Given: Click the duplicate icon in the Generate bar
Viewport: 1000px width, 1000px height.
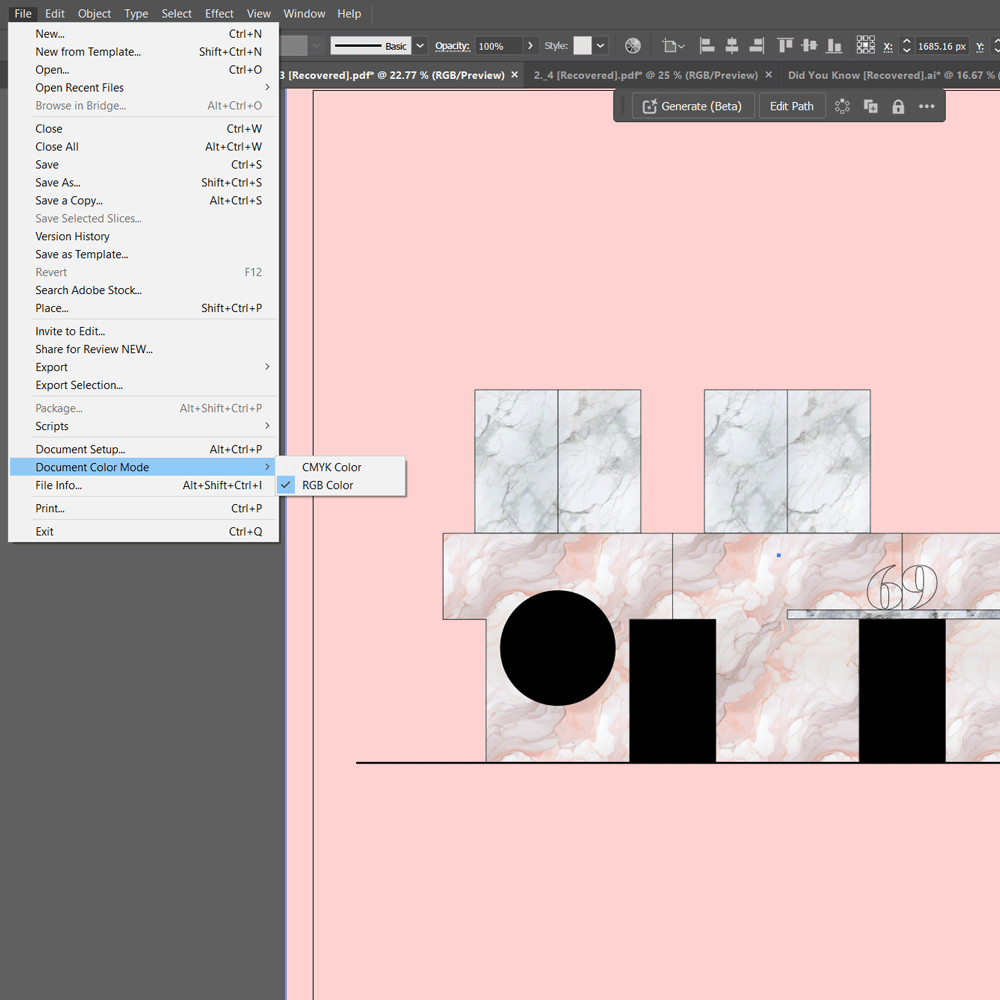Looking at the screenshot, I should coord(872,105).
